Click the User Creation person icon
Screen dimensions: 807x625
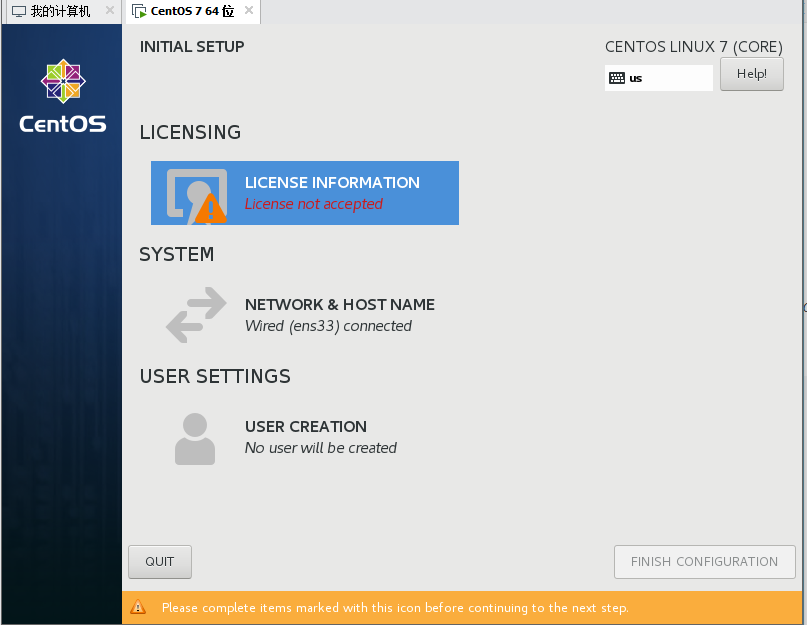point(195,439)
